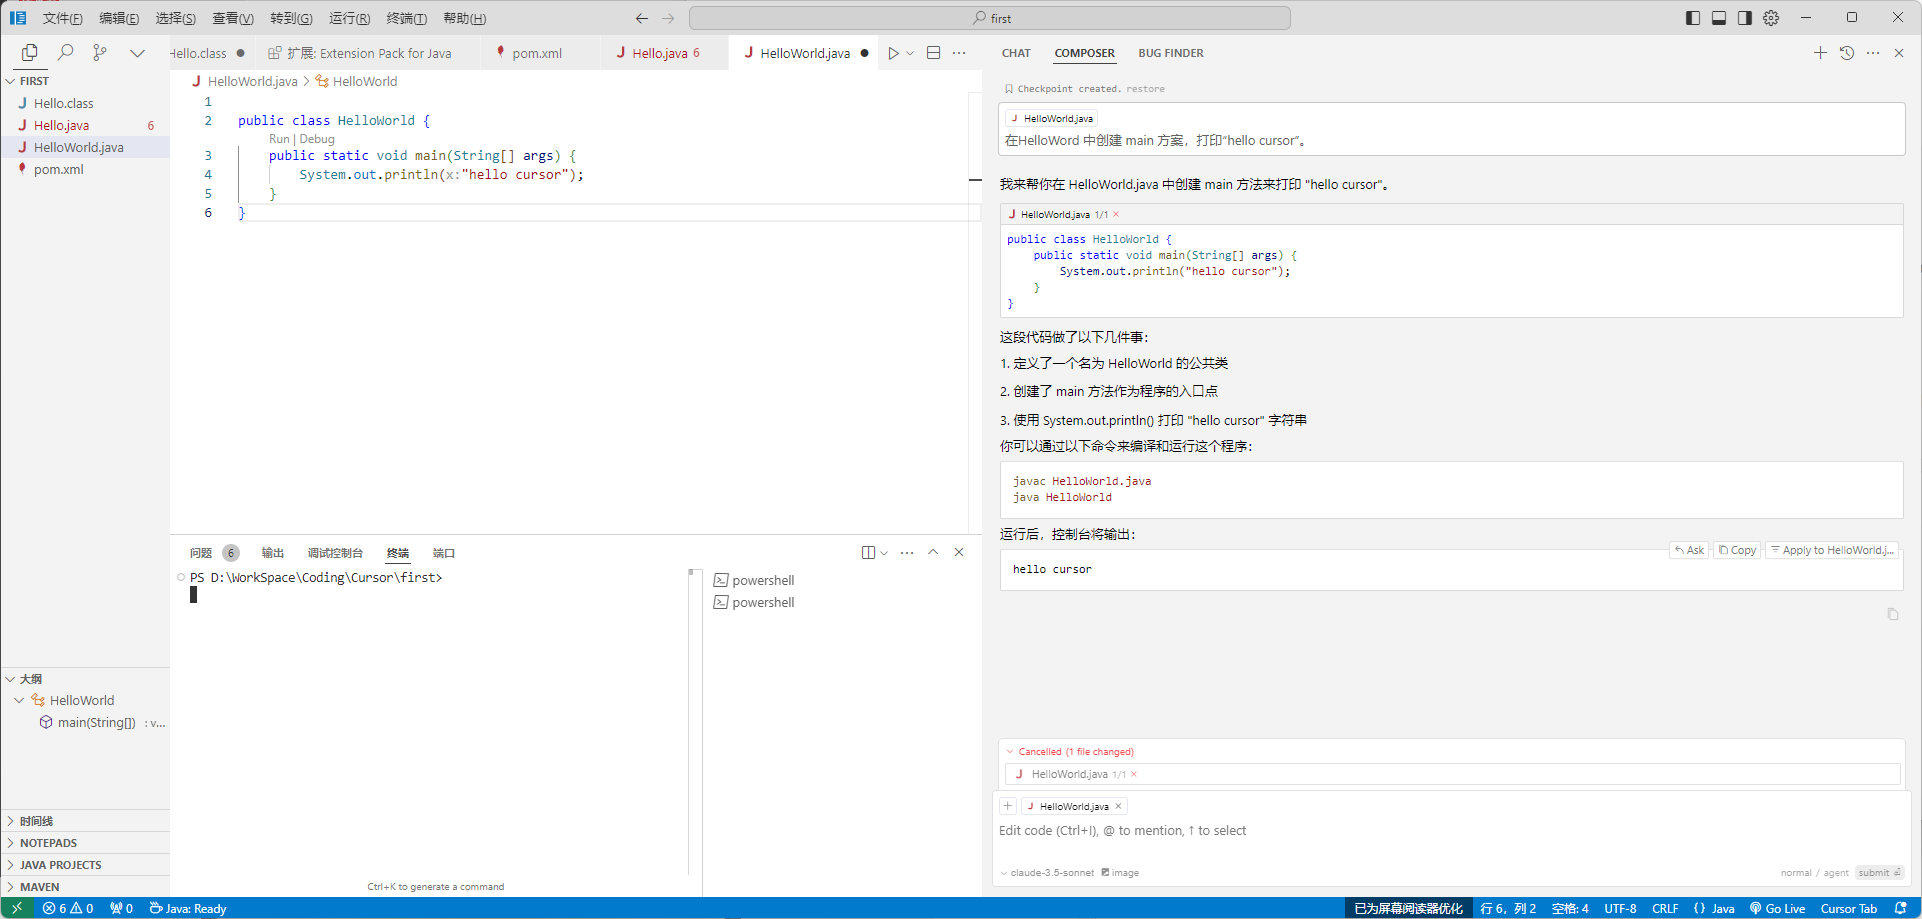Run the Java file with play icon
Viewport: 1922px width, 919px height.
tap(893, 53)
